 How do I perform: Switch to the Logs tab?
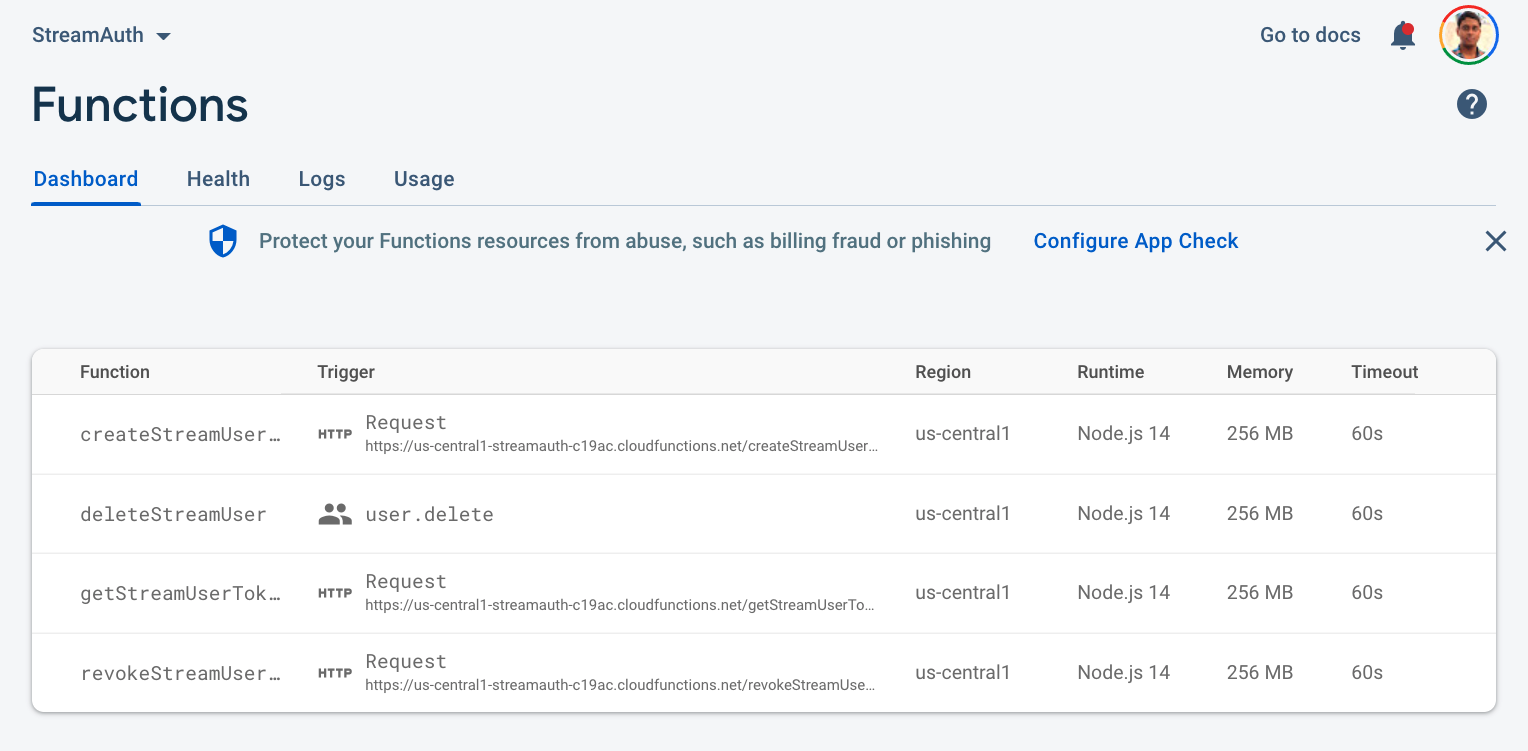(322, 179)
